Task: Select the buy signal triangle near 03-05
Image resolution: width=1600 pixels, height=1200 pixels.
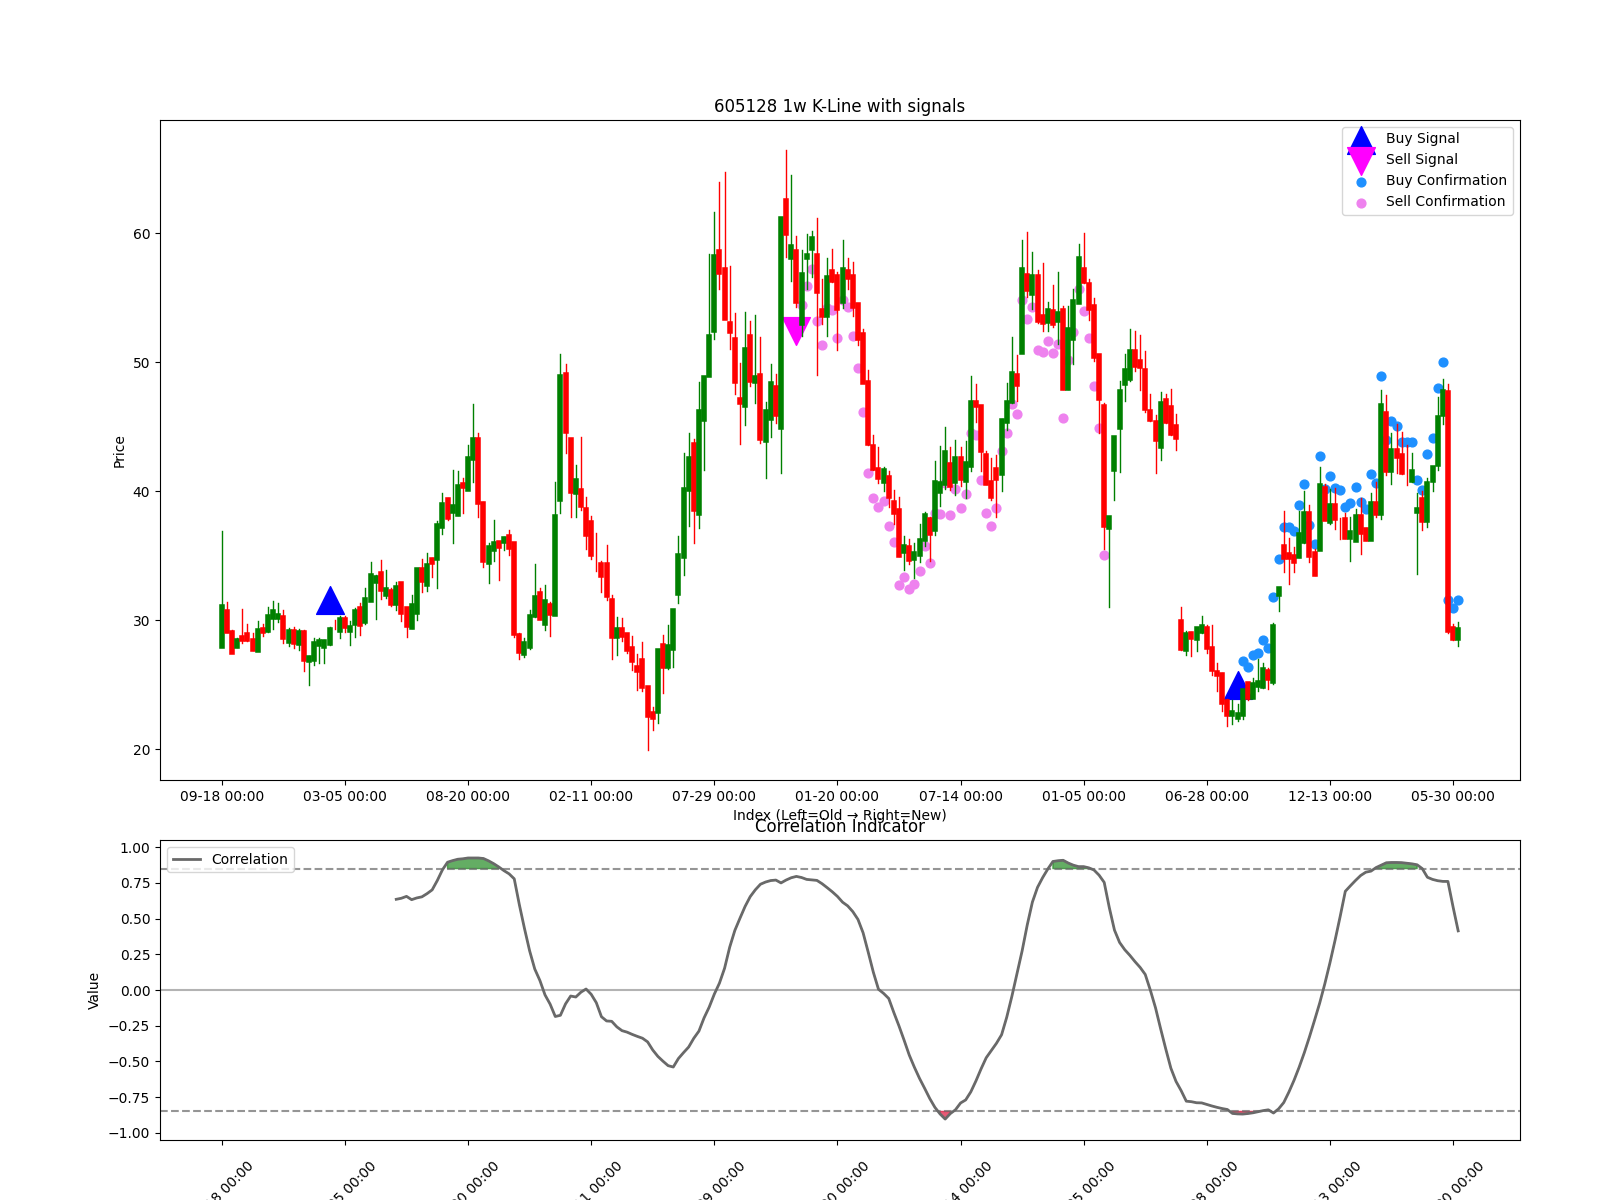Action: (x=330, y=601)
